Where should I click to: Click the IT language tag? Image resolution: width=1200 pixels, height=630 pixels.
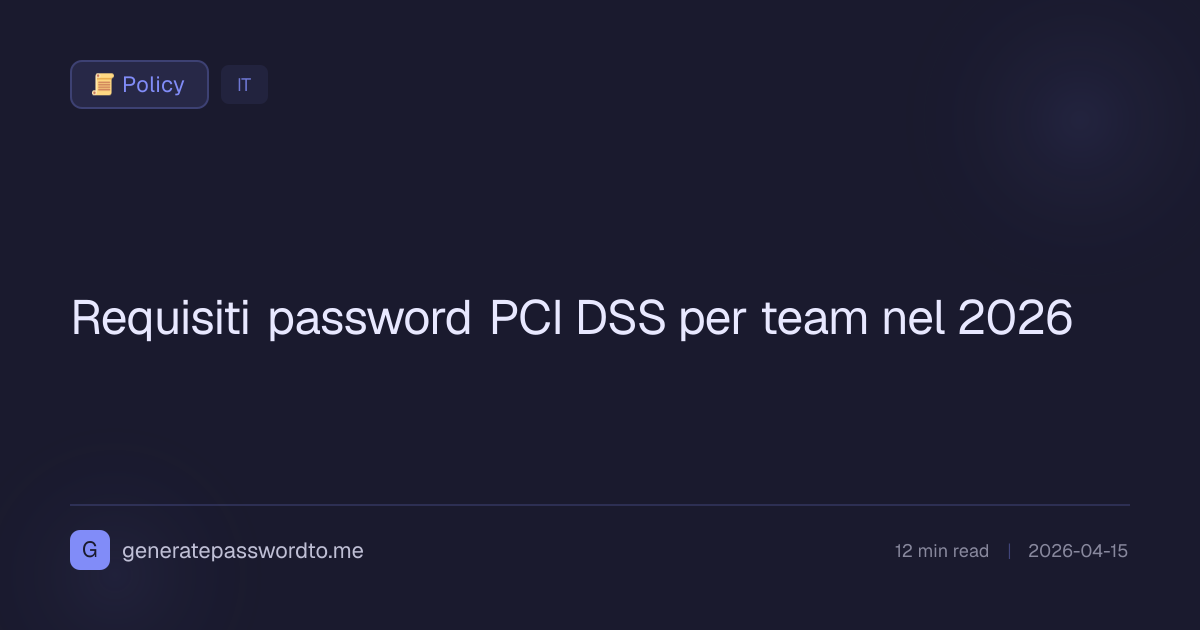tap(244, 85)
